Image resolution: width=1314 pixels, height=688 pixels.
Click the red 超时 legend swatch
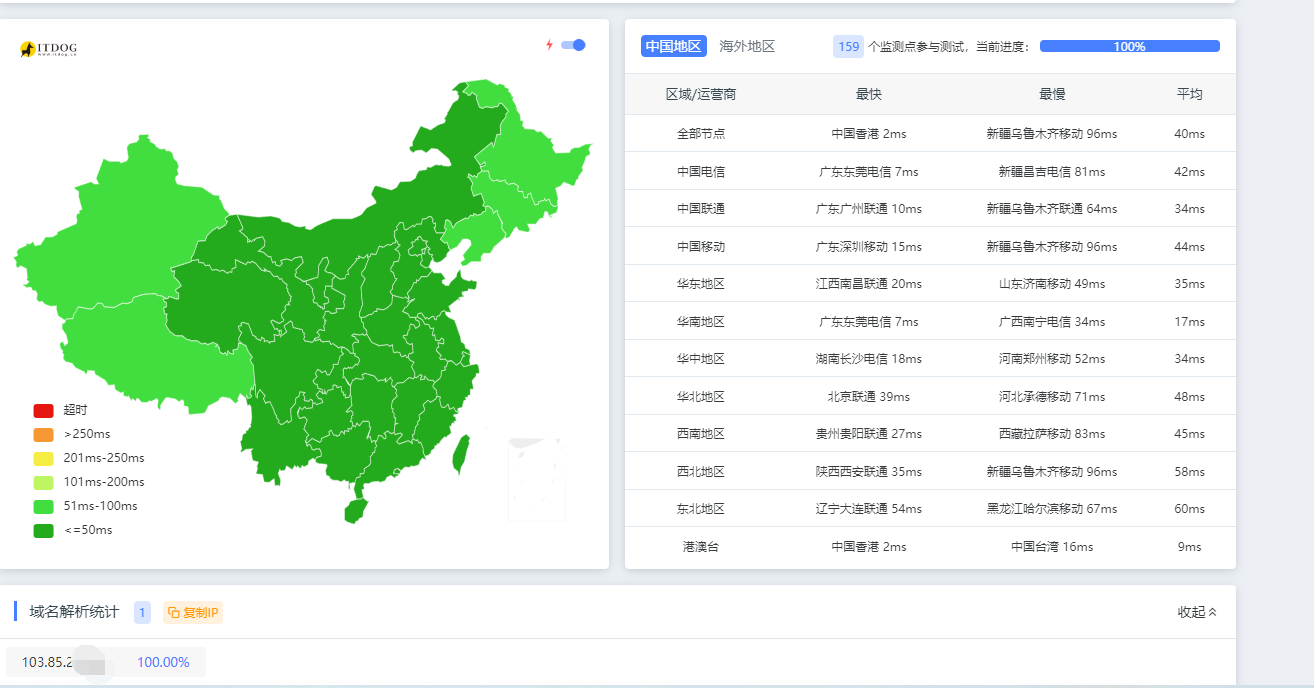[x=43, y=410]
